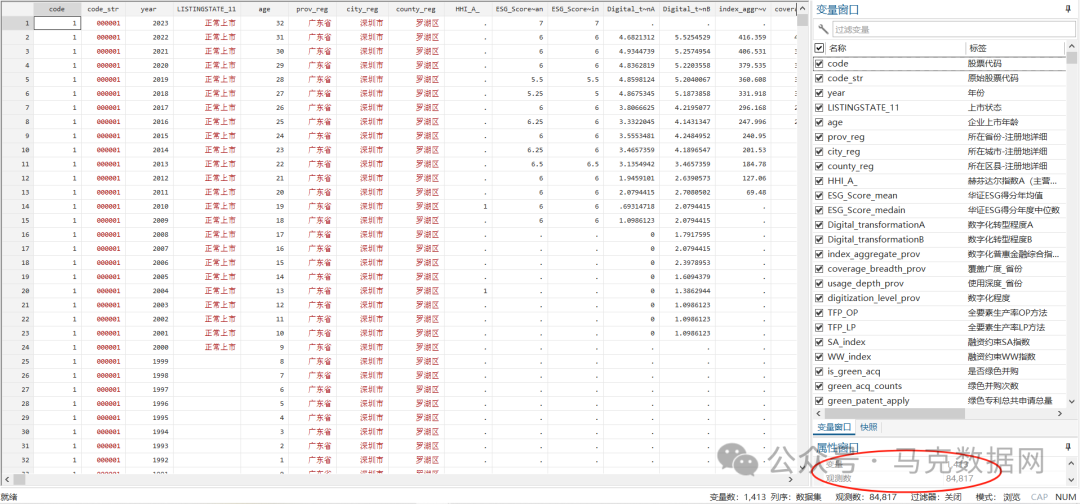The image size is (1080, 504).
Task: Select the cell showing 416.359
Action: coord(743,37)
